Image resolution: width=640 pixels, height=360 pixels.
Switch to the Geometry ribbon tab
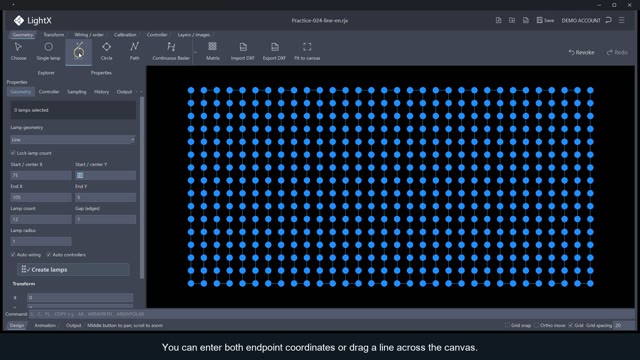[23, 35]
